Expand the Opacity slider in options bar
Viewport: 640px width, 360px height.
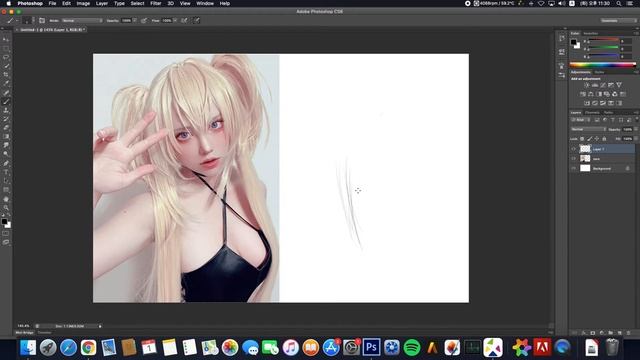135,20
